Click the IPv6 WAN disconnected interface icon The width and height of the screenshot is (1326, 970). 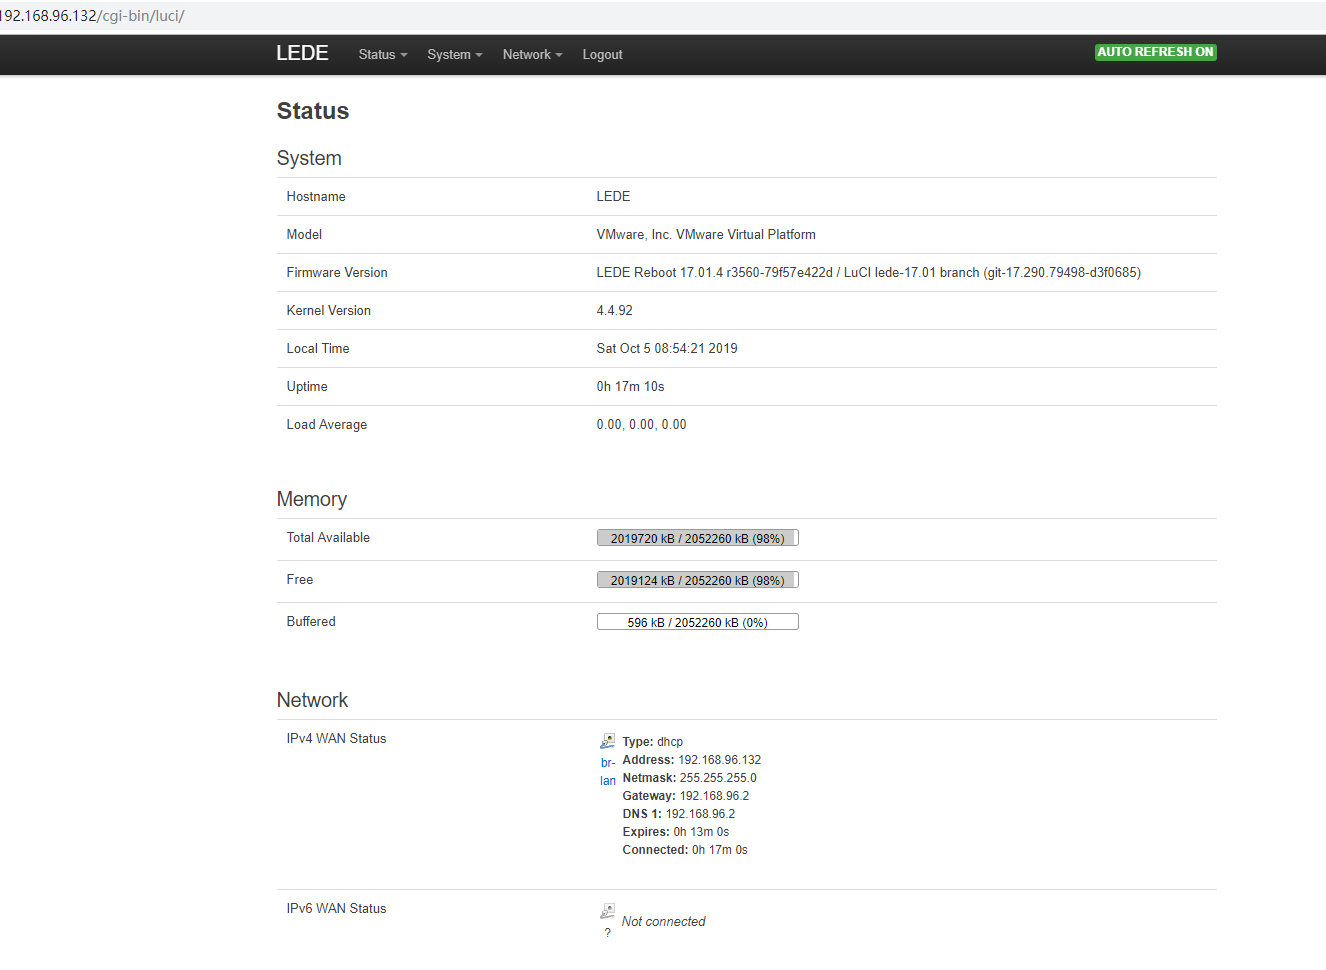click(x=607, y=911)
